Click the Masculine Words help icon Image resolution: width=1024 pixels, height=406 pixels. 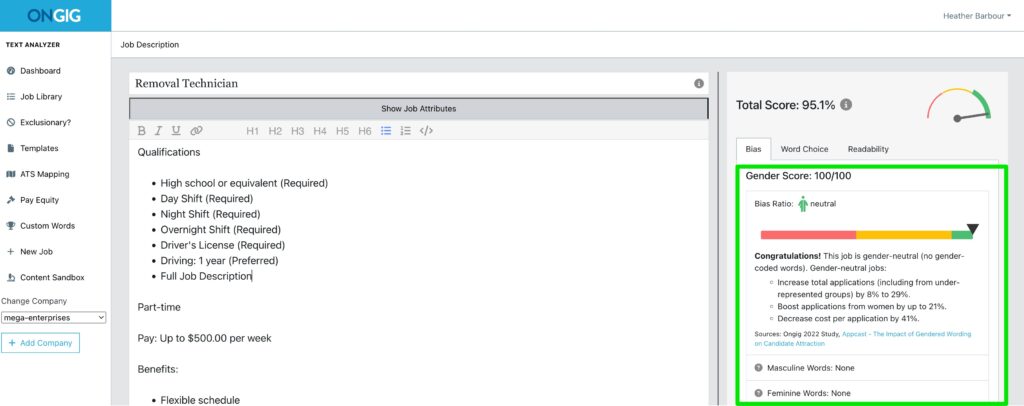click(x=759, y=368)
